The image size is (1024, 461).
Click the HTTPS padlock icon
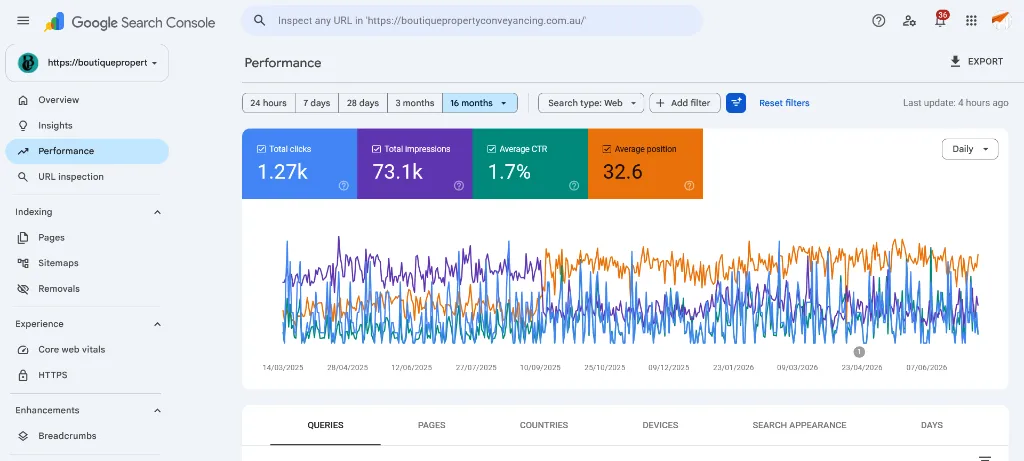pyautogui.click(x=23, y=375)
